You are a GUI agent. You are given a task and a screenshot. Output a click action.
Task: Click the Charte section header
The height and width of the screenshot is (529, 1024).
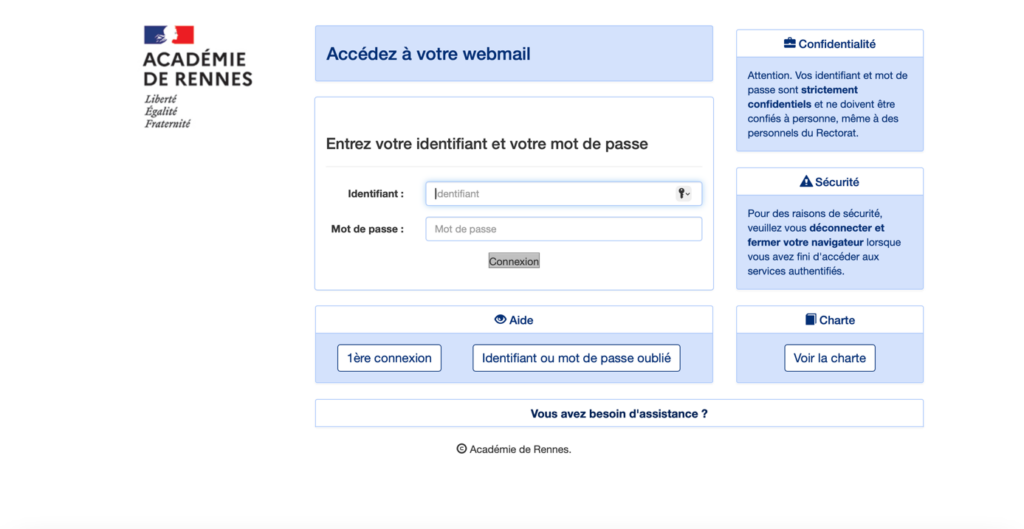pyautogui.click(x=836, y=320)
